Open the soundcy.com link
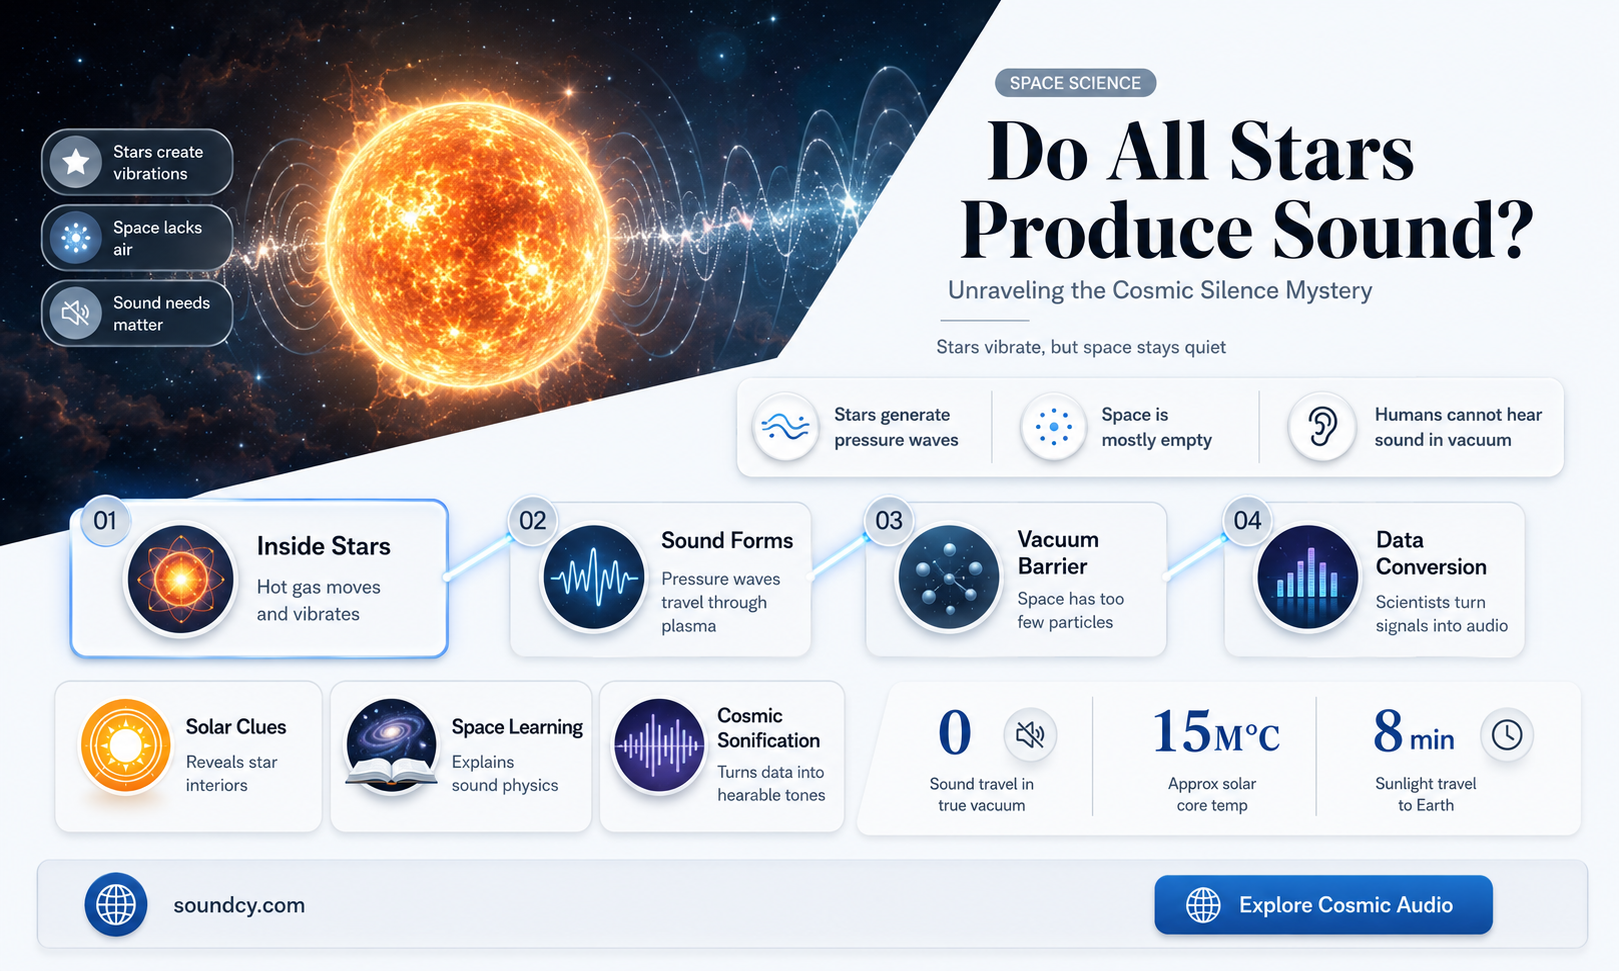The width and height of the screenshot is (1619, 971). point(239,905)
